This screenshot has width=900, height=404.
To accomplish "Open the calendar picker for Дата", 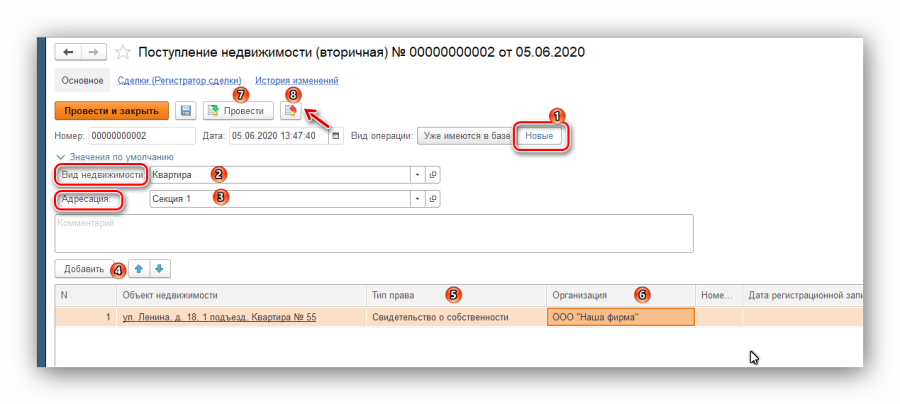I will click(x=336, y=135).
